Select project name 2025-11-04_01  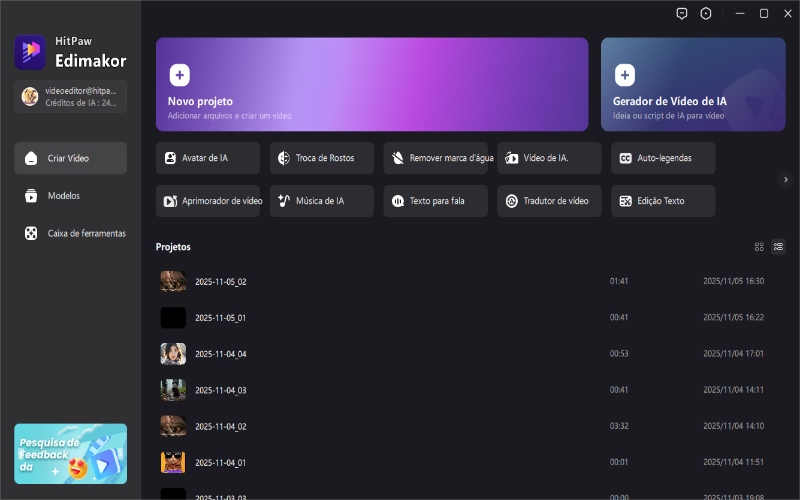pyautogui.click(x=220, y=463)
